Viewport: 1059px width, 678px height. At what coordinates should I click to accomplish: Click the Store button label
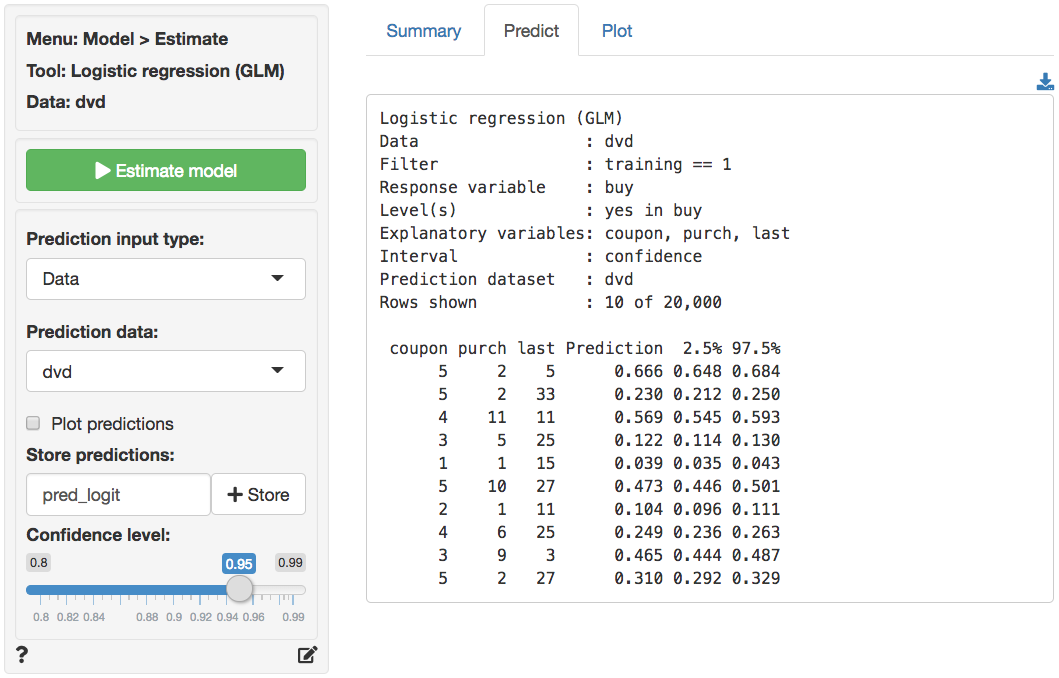268,495
